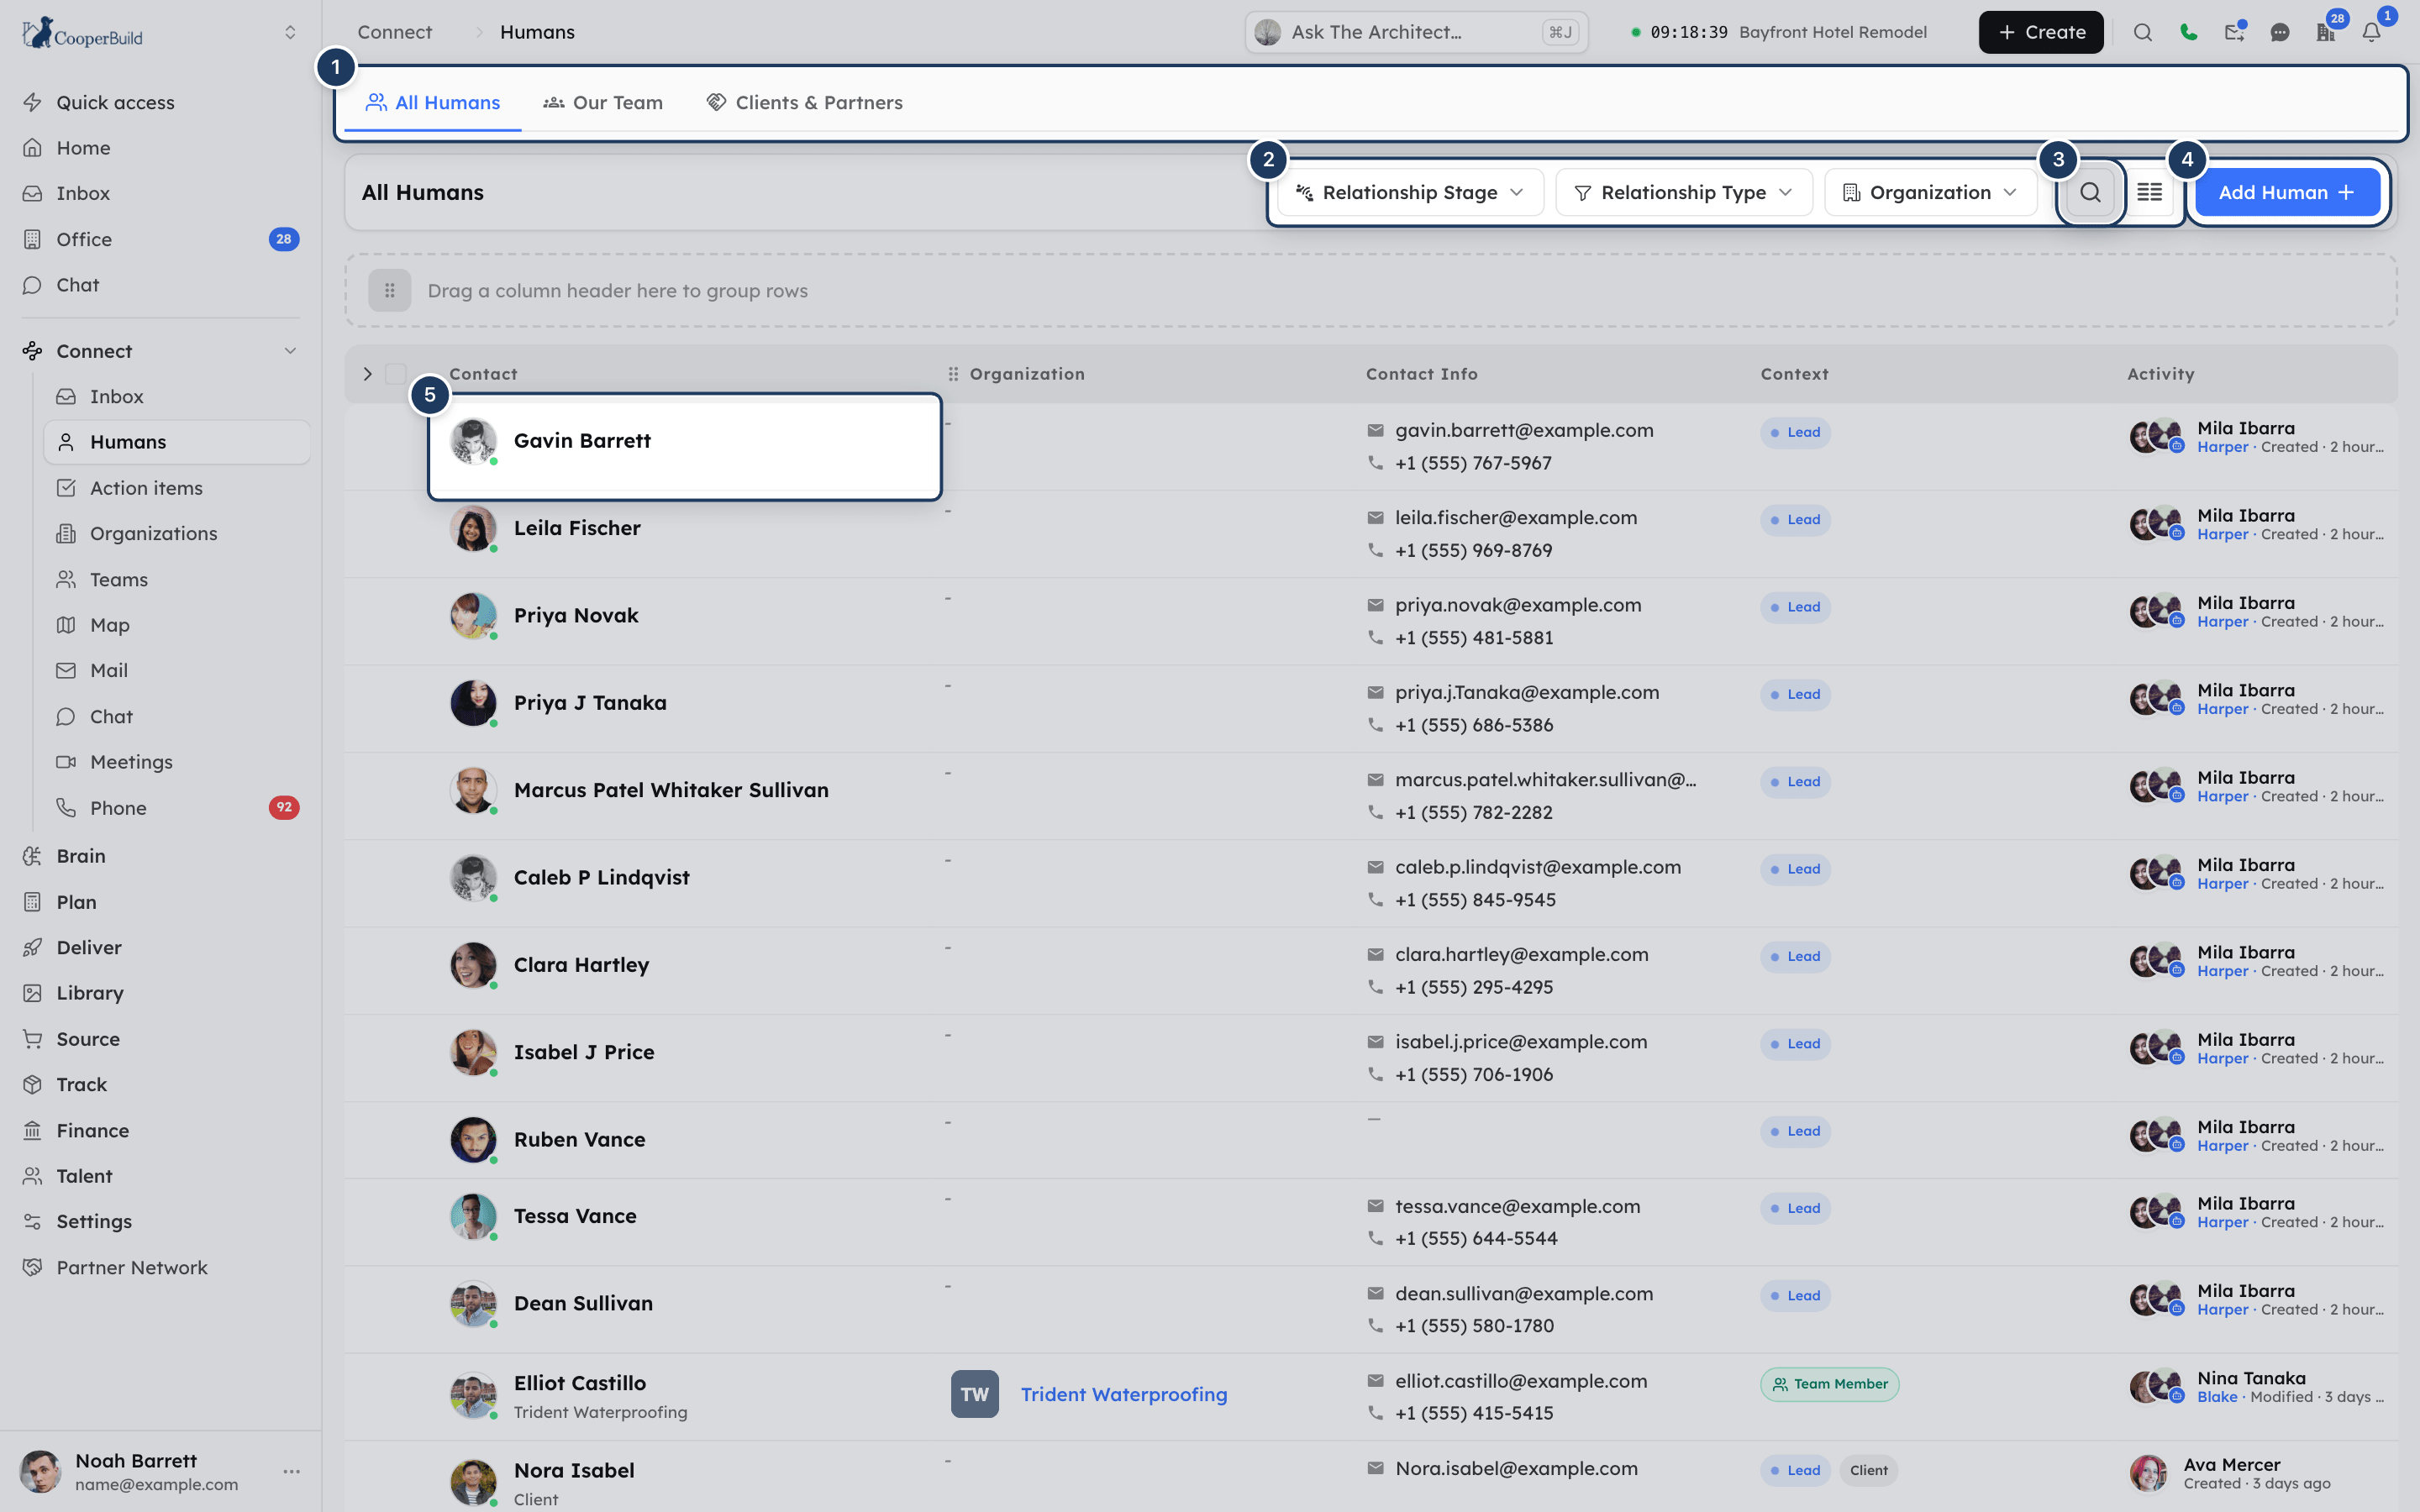Open the global search magnifier in top bar
2420x1512 pixels.
click(2142, 32)
